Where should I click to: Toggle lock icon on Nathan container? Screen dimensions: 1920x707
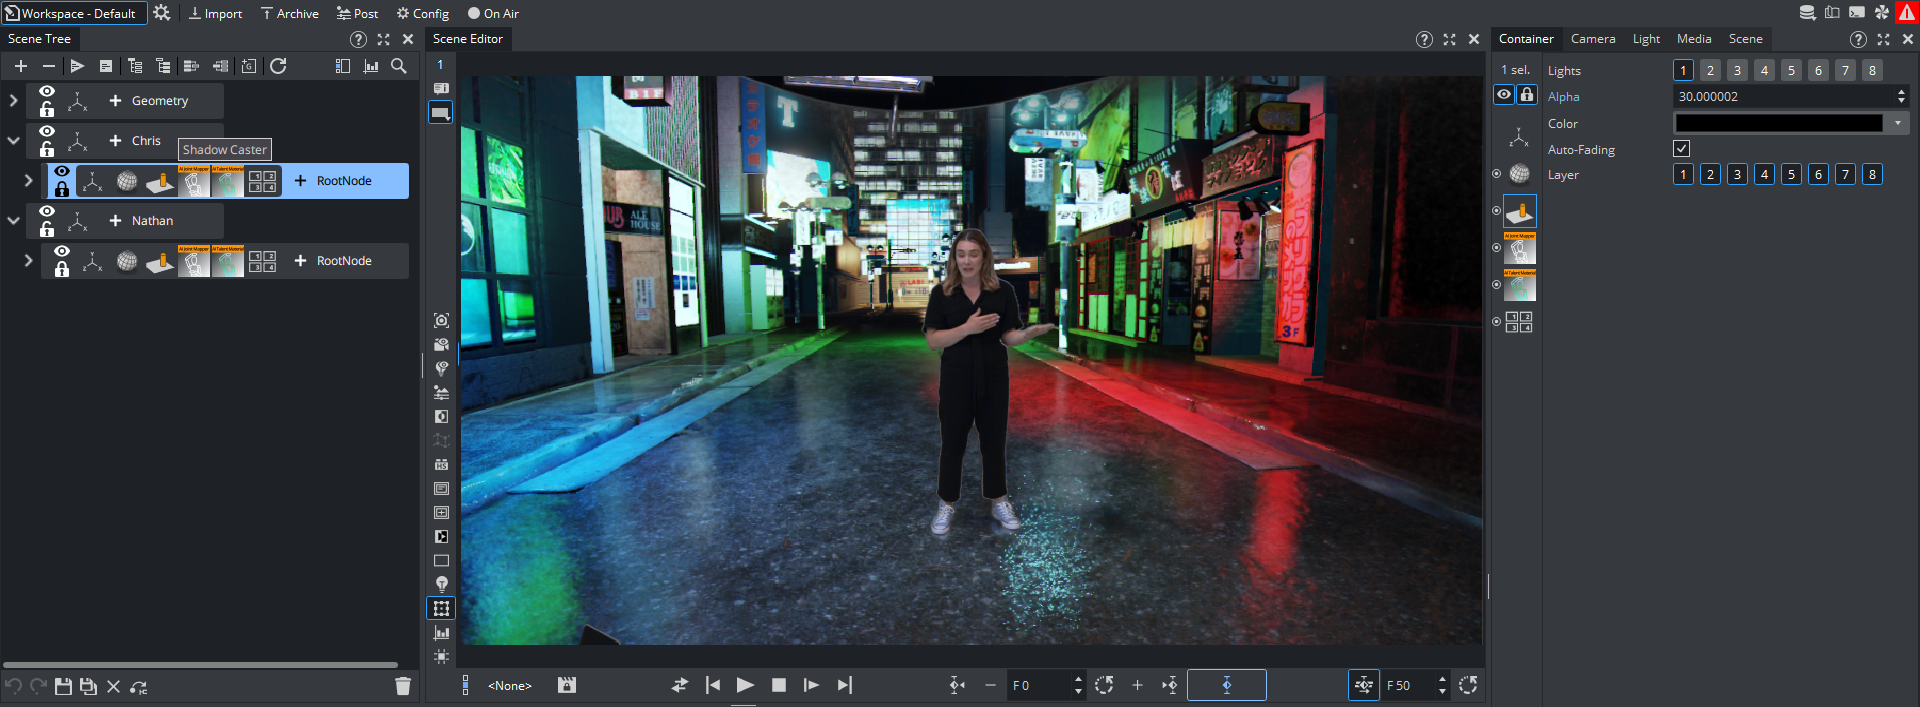47,230
